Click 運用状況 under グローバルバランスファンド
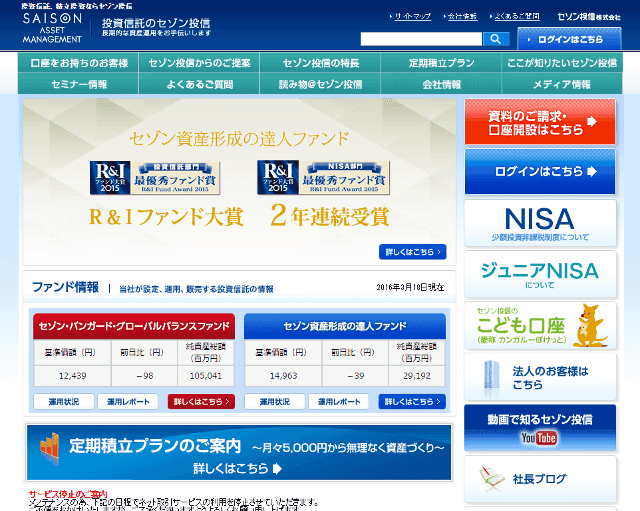This screenshot has height=511, width=640. click(x=64, y=402)
